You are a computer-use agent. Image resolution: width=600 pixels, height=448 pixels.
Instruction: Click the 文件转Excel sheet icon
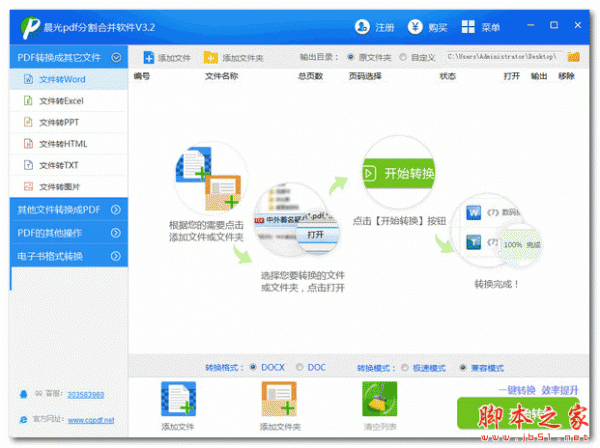pyautogui.click(x=28, y=101)
